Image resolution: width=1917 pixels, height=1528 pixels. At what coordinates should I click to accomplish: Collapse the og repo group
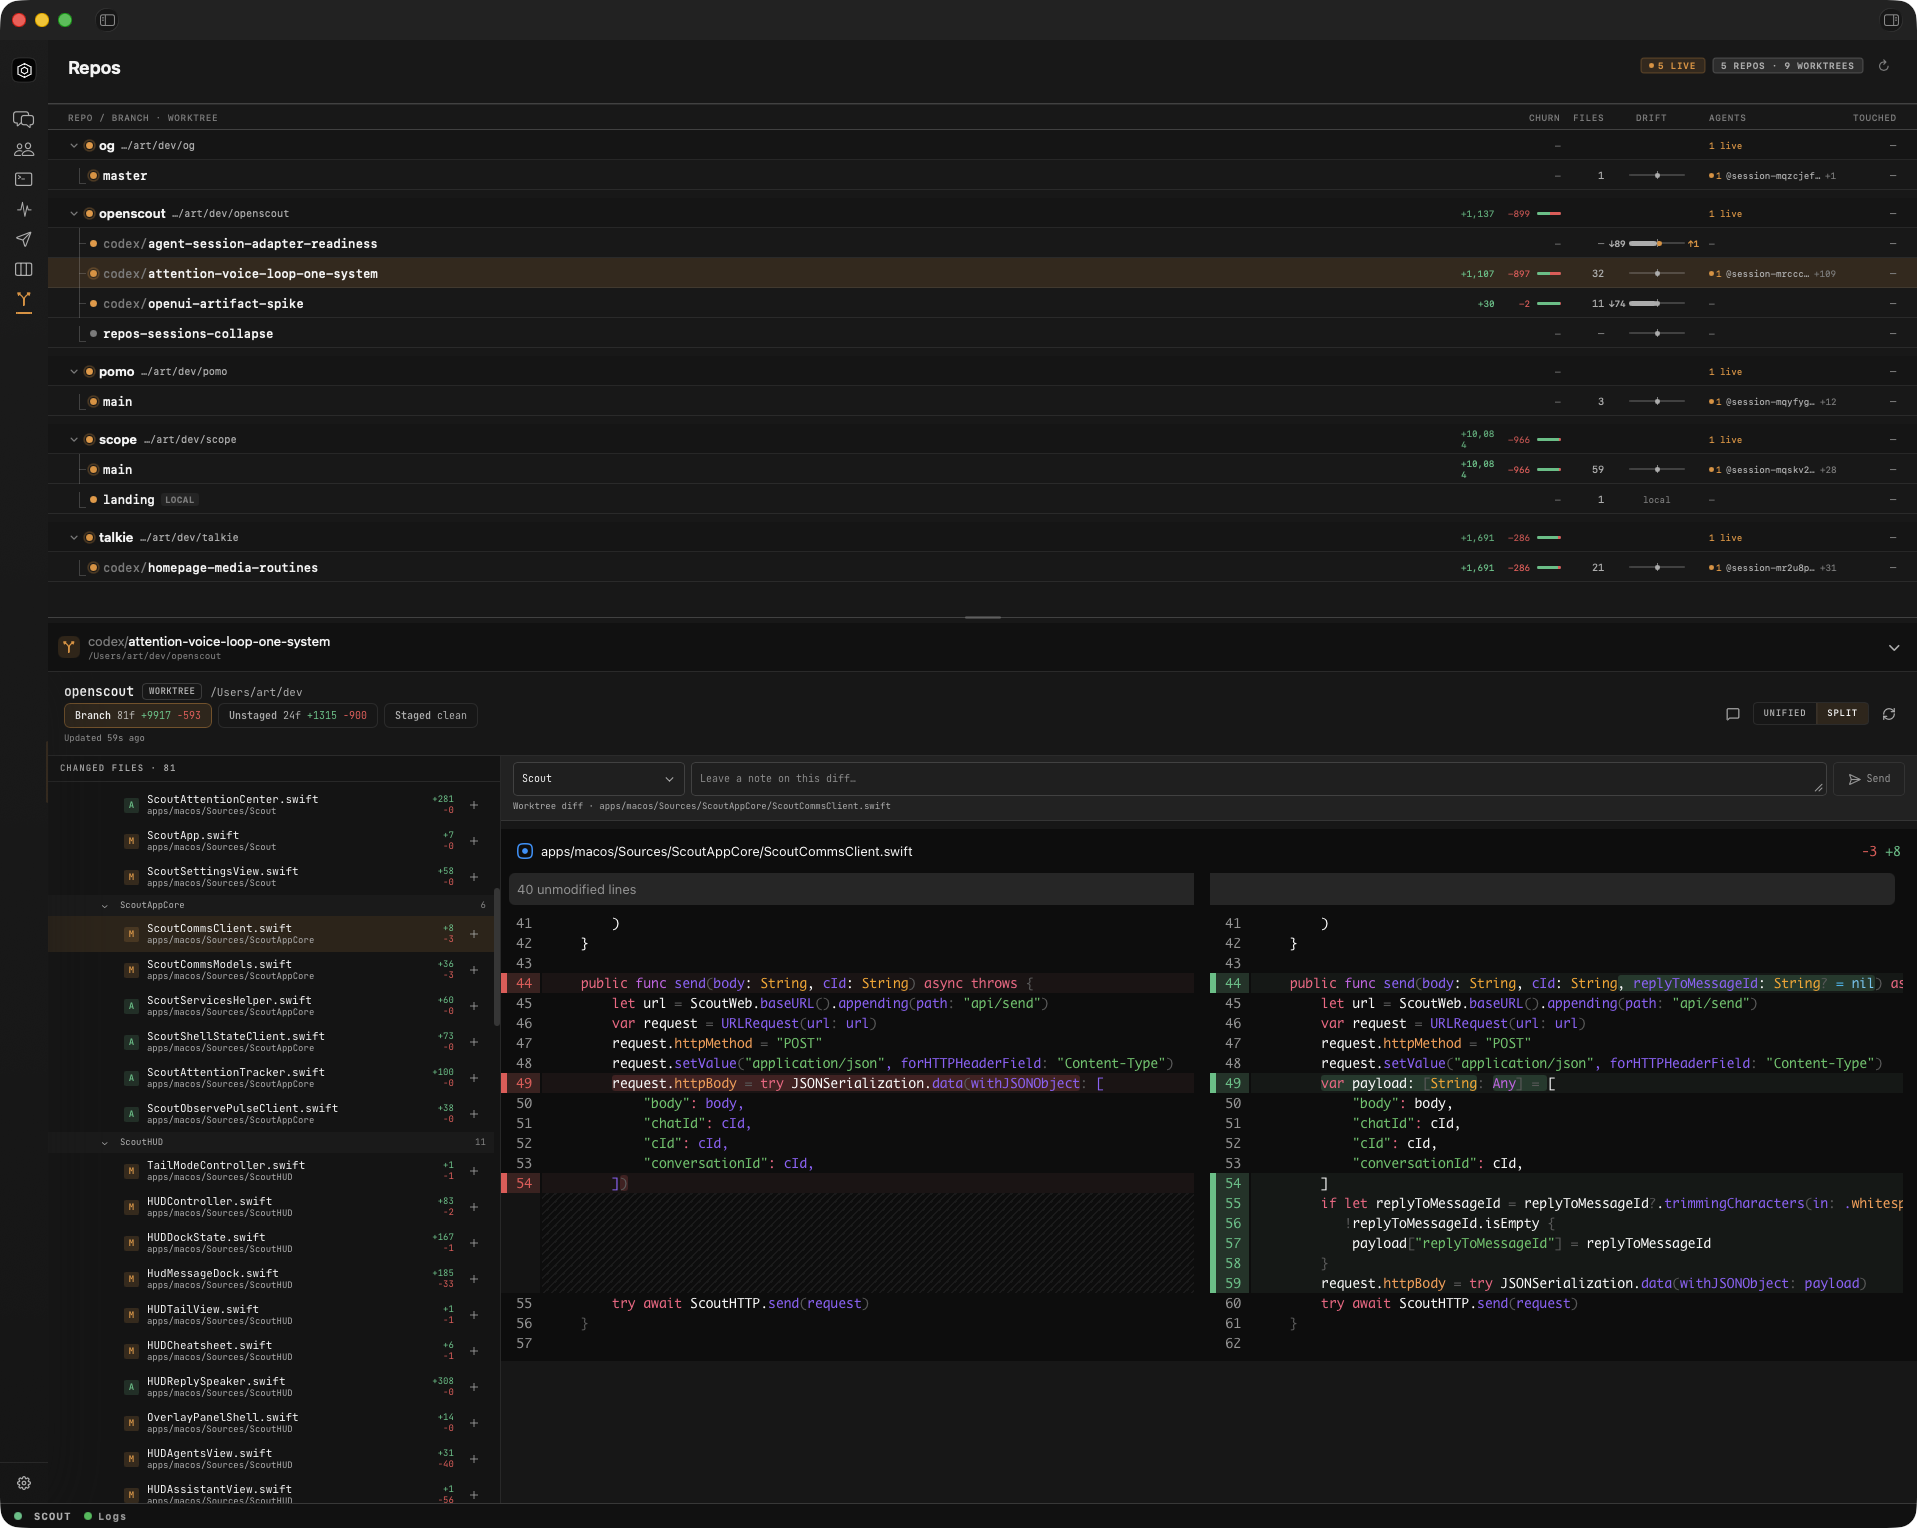[x=74, y=146]
